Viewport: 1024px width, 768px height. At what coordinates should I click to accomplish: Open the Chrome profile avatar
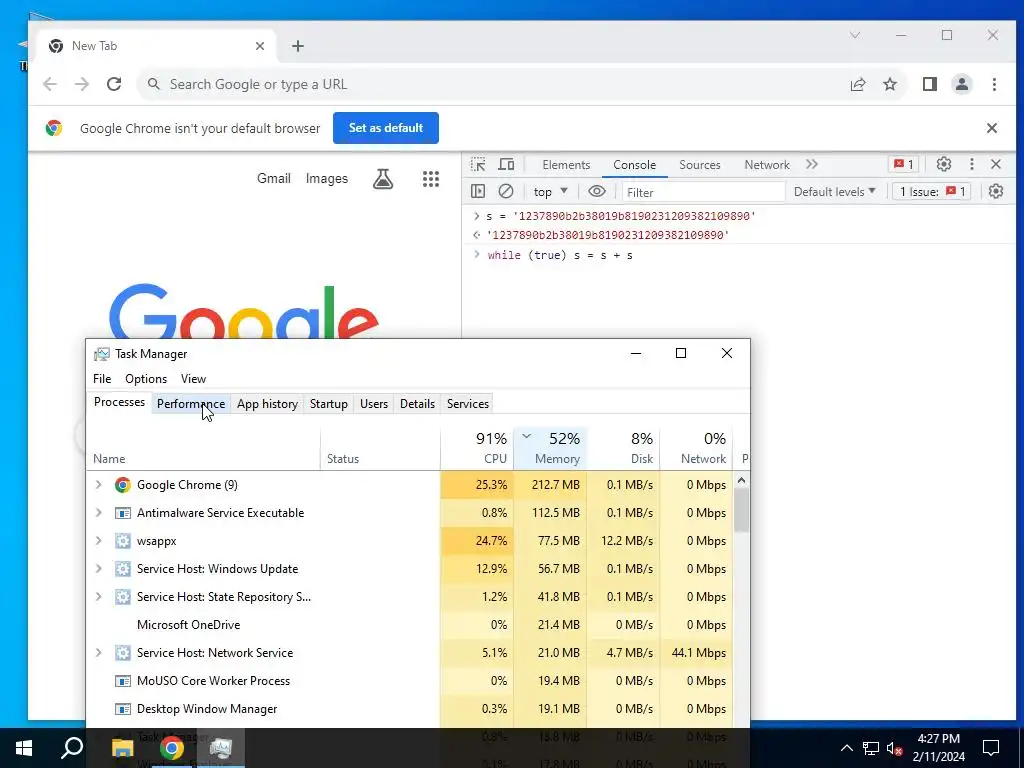(961, 84)
